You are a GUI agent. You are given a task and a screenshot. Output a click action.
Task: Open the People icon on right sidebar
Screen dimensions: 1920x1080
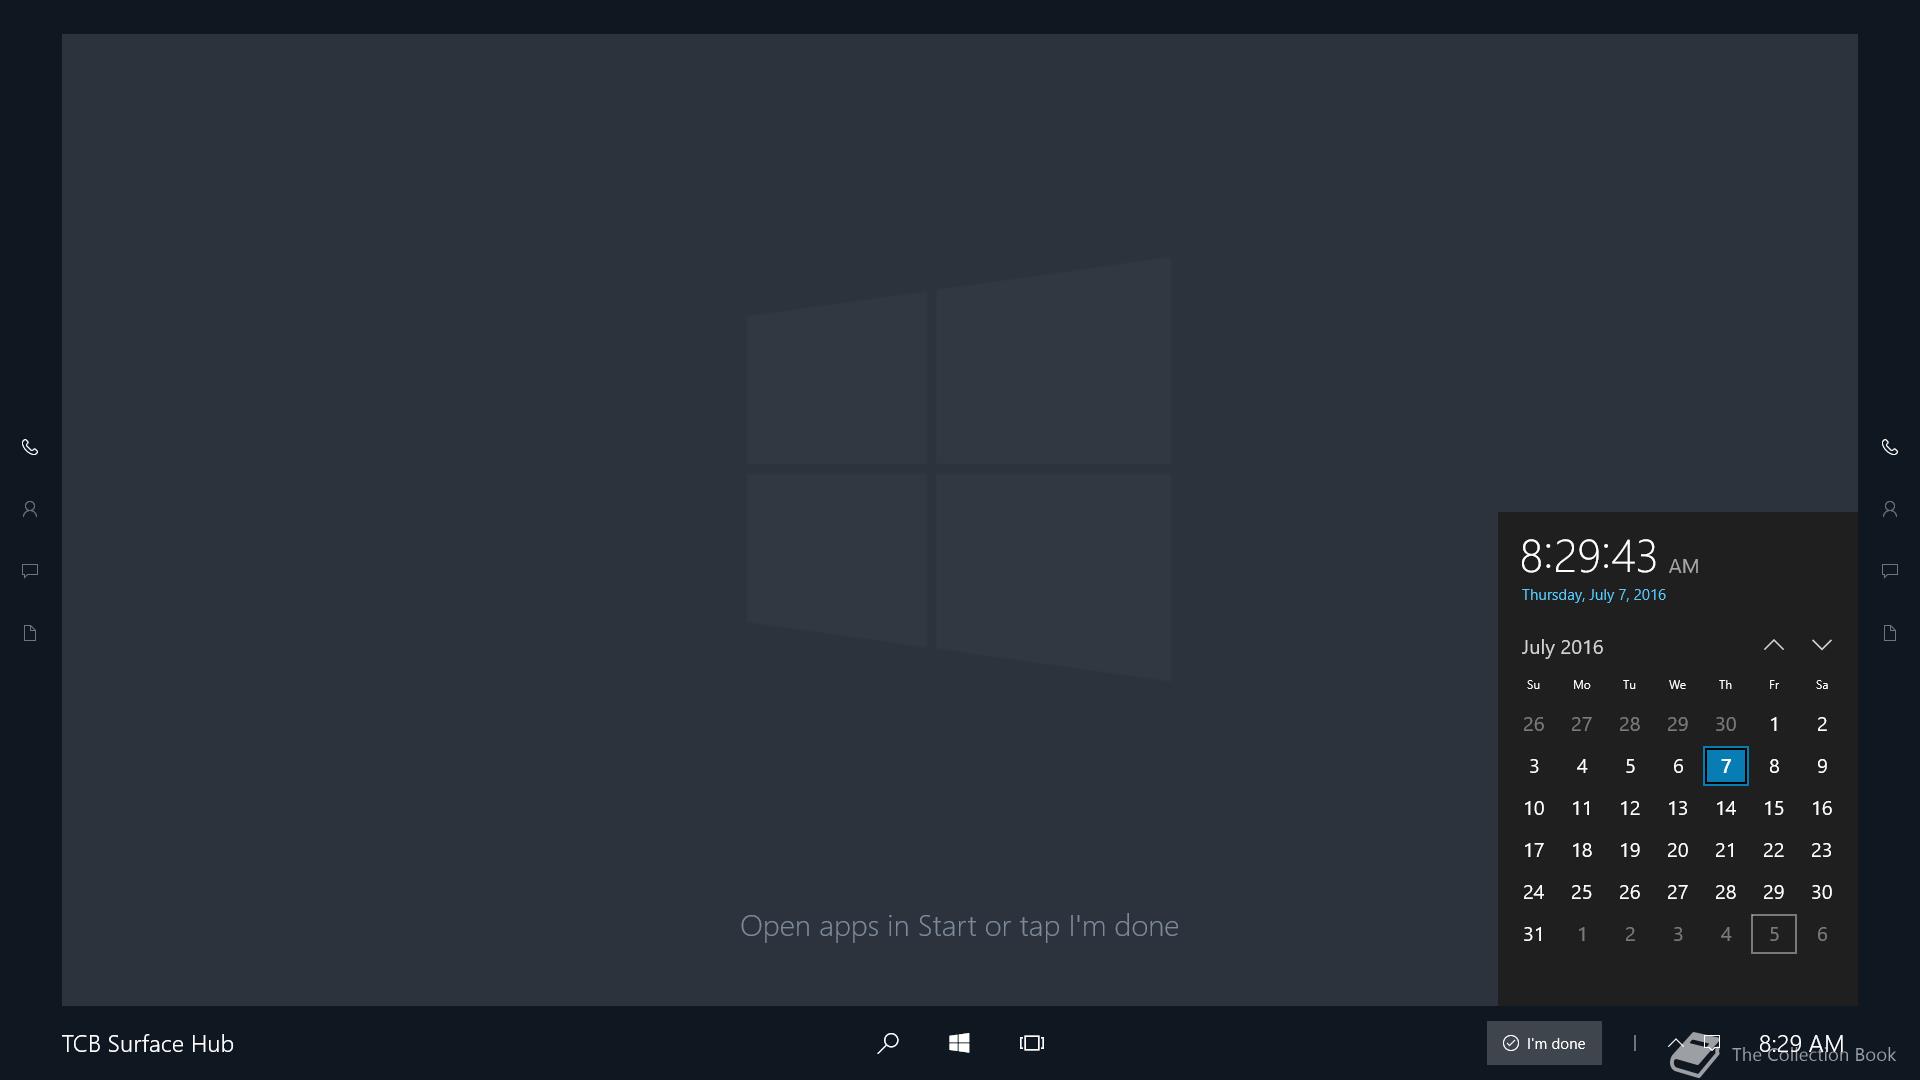(x=1890, y=509)
